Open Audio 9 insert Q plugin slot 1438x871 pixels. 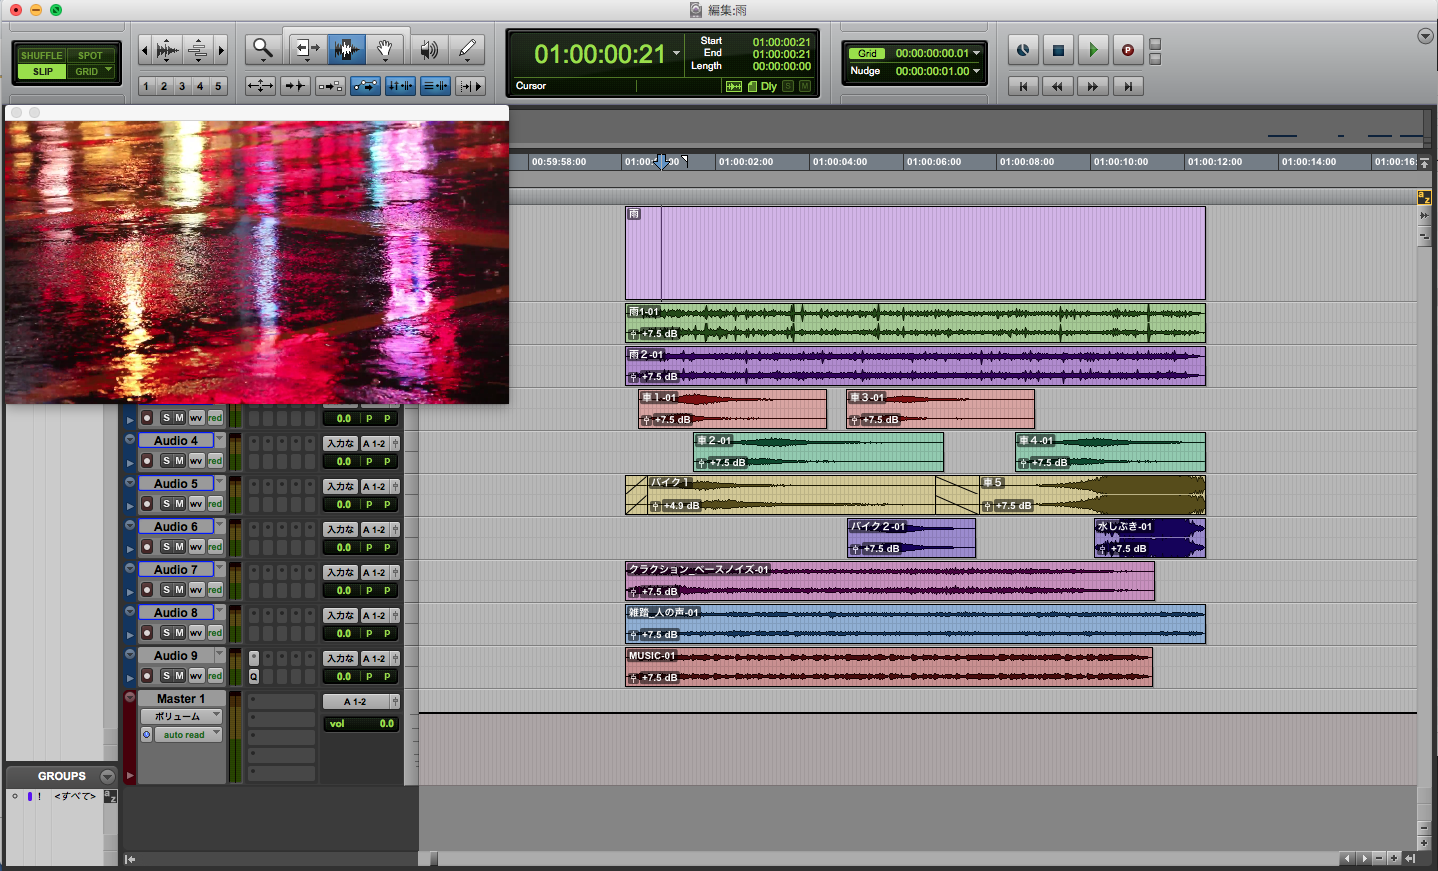254,677
